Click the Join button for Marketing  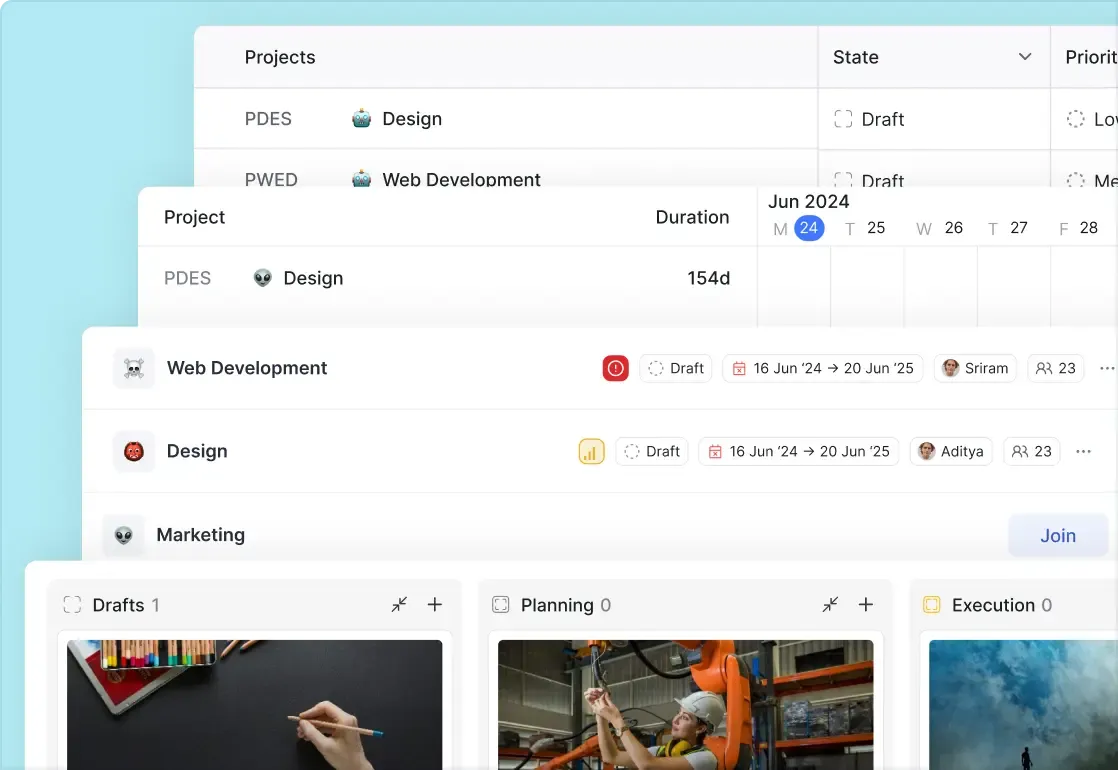[x=1058, y=535]
